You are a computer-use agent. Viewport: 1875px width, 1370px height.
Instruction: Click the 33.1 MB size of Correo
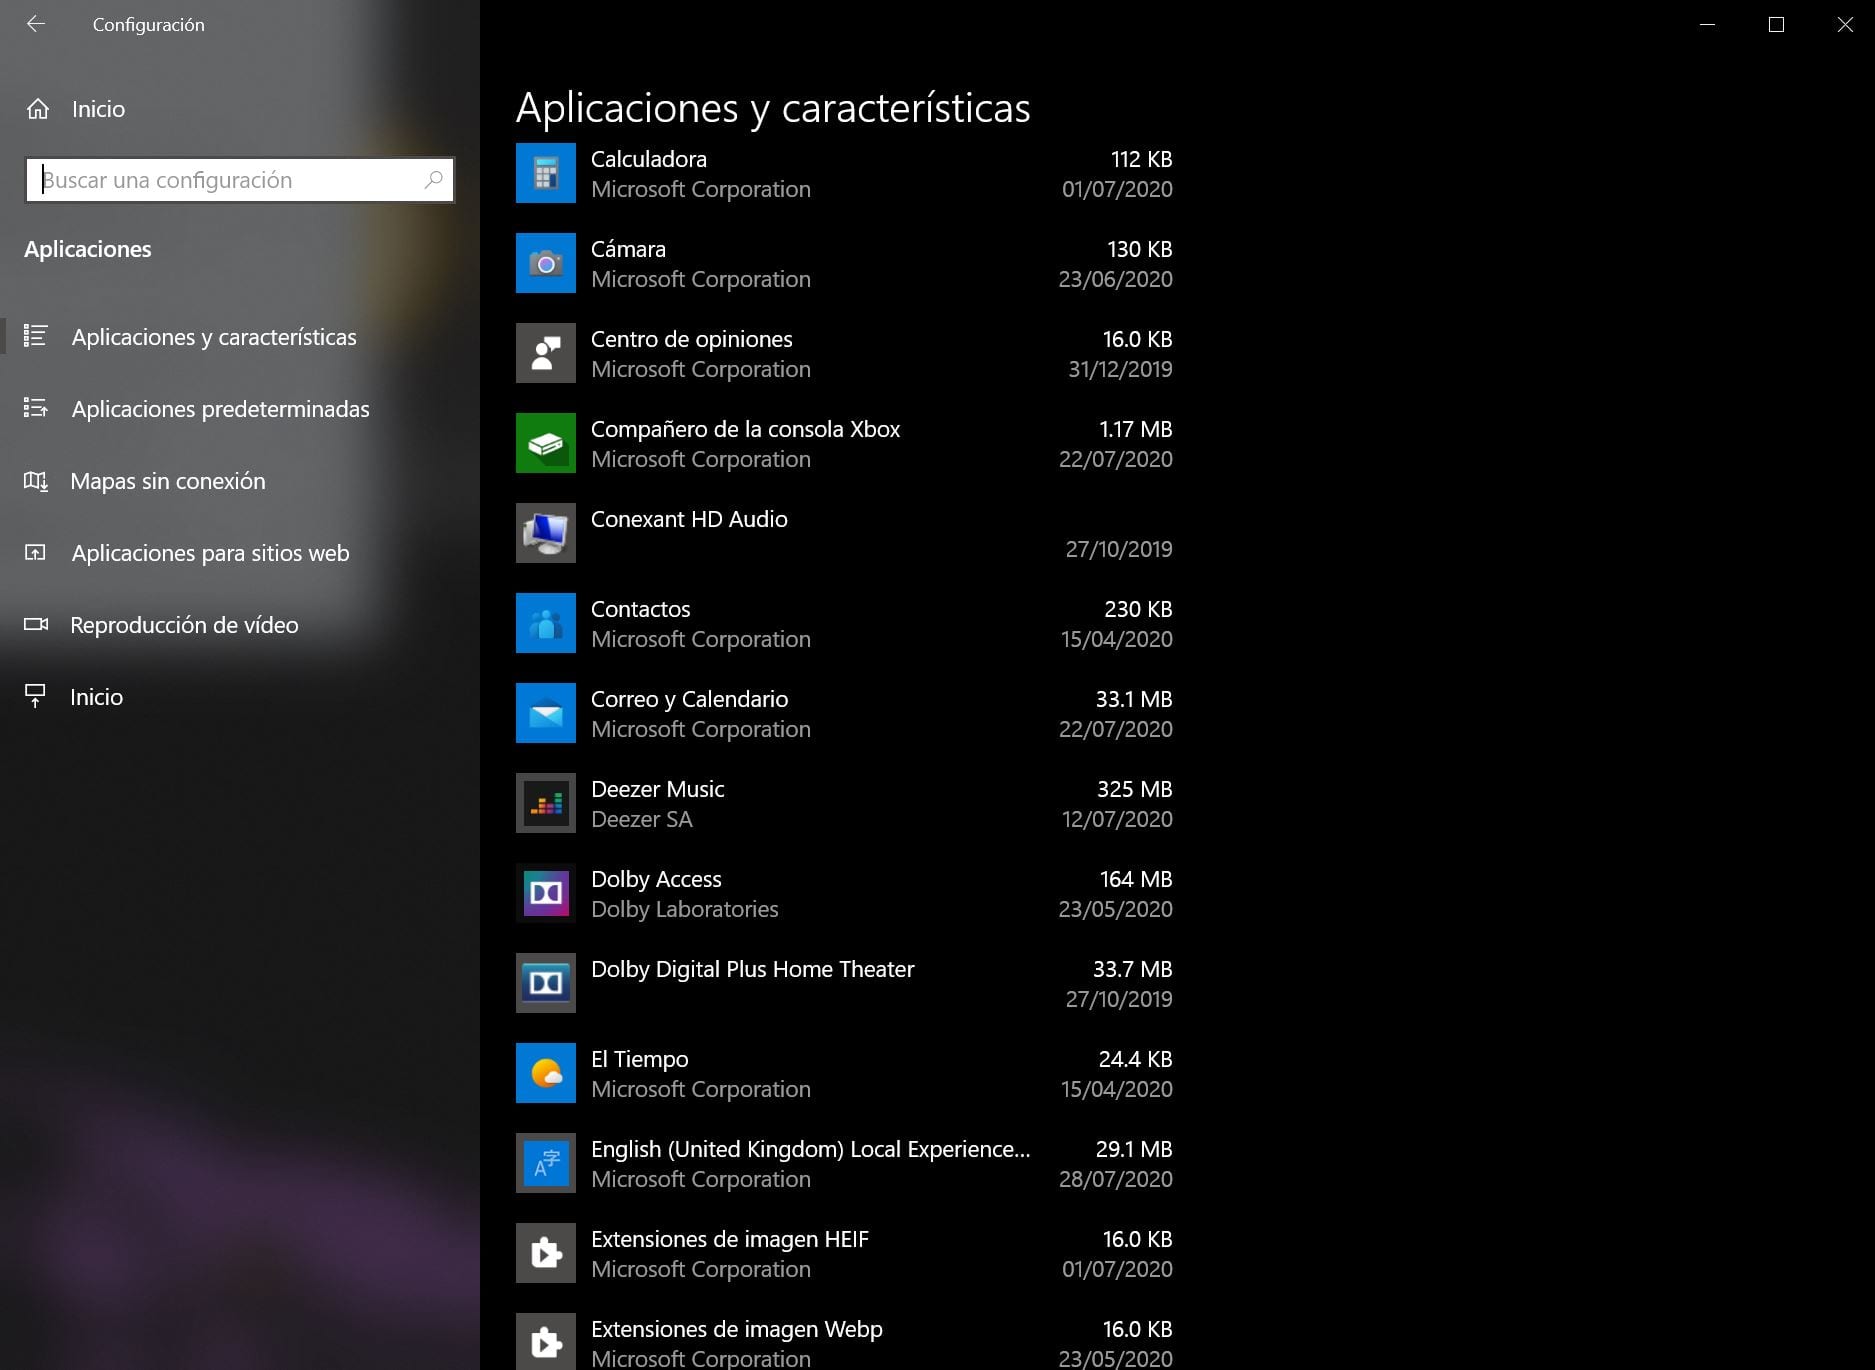tap(1133, 699)
